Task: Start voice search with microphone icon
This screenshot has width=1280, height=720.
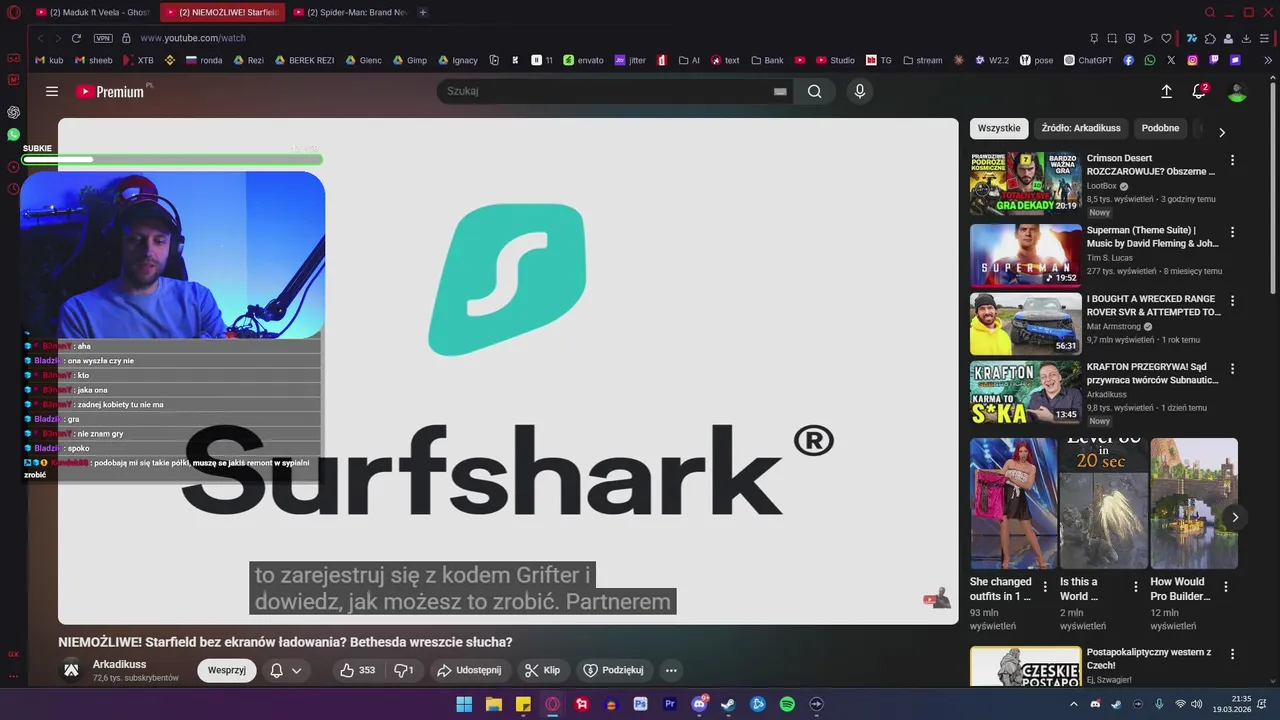Action: 860,91
